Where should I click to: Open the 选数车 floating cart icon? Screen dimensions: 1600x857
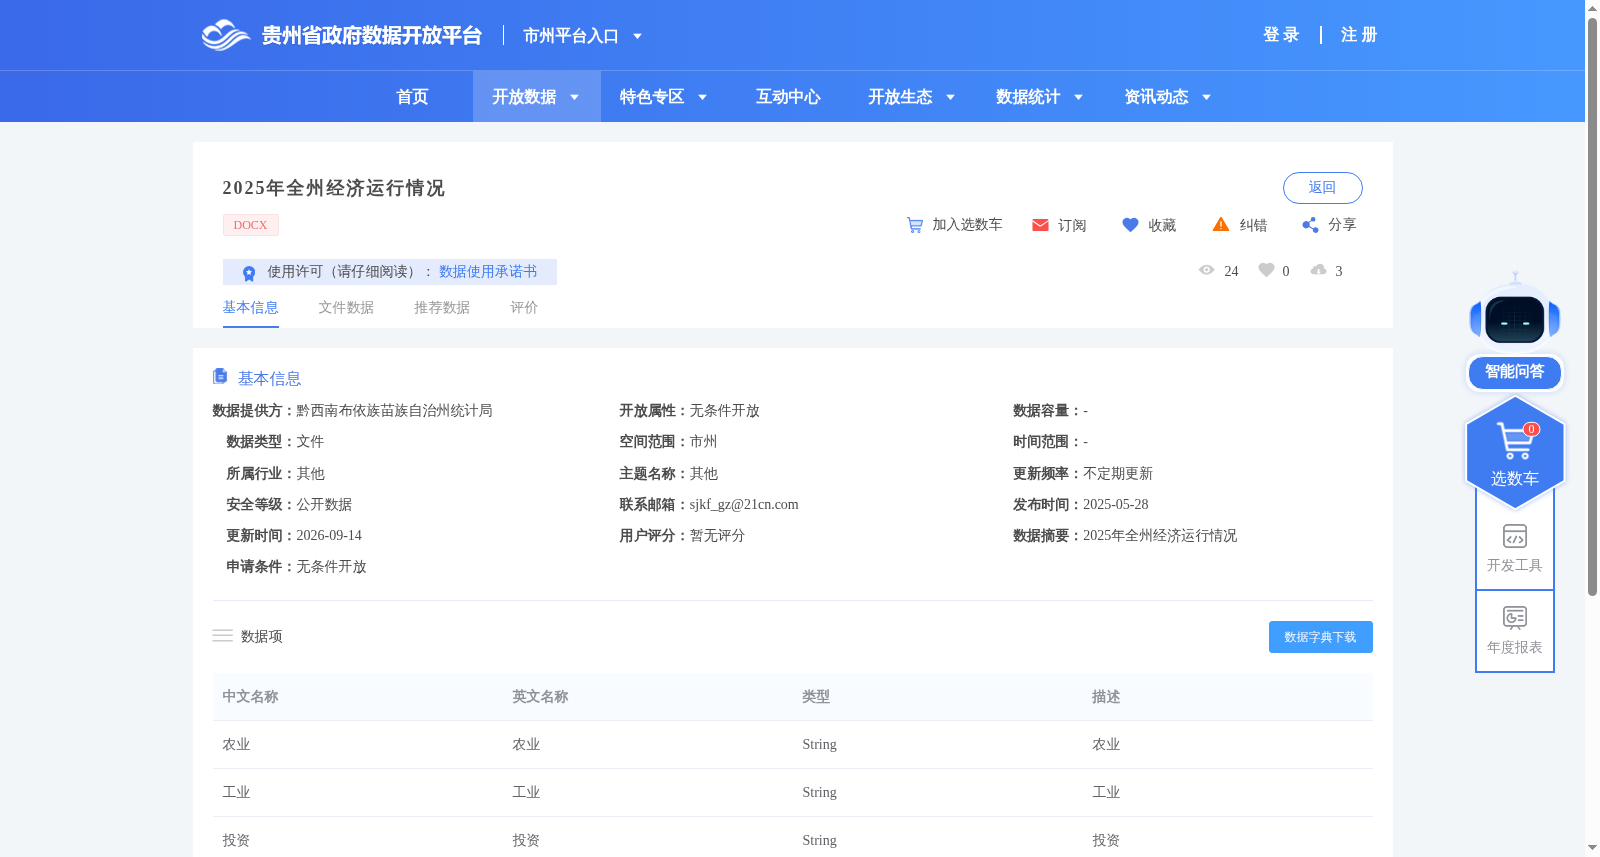[1515, 440]
